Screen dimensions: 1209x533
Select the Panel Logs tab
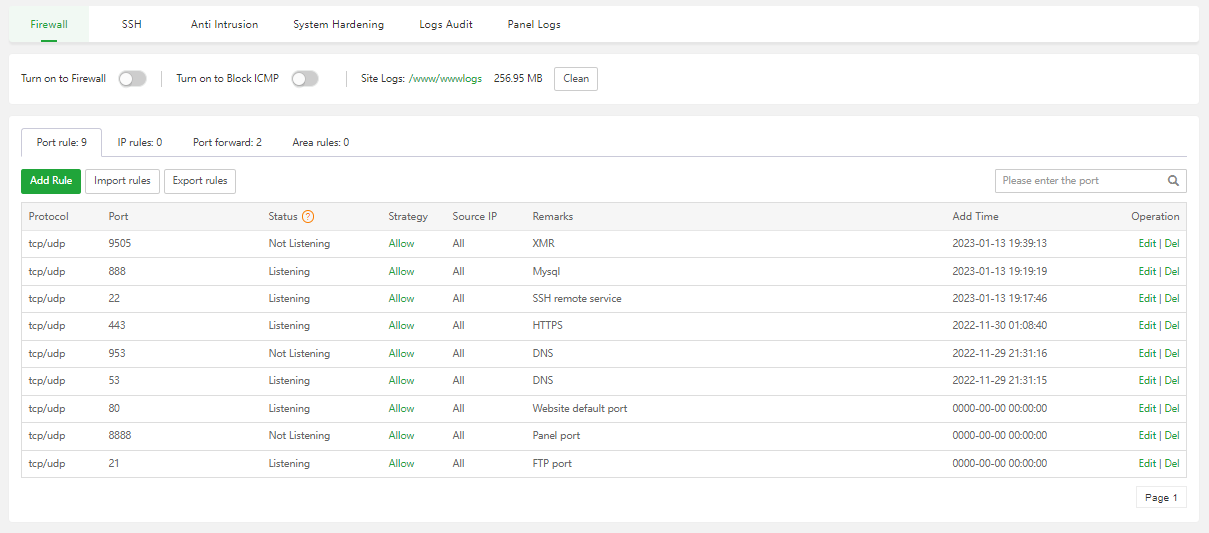tap(534, 24)
